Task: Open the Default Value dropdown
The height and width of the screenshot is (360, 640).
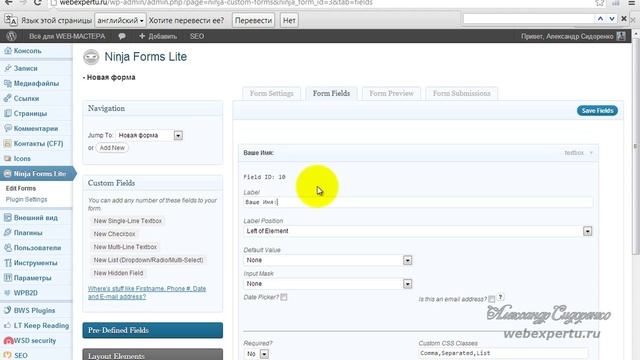Action: [328, 260]
